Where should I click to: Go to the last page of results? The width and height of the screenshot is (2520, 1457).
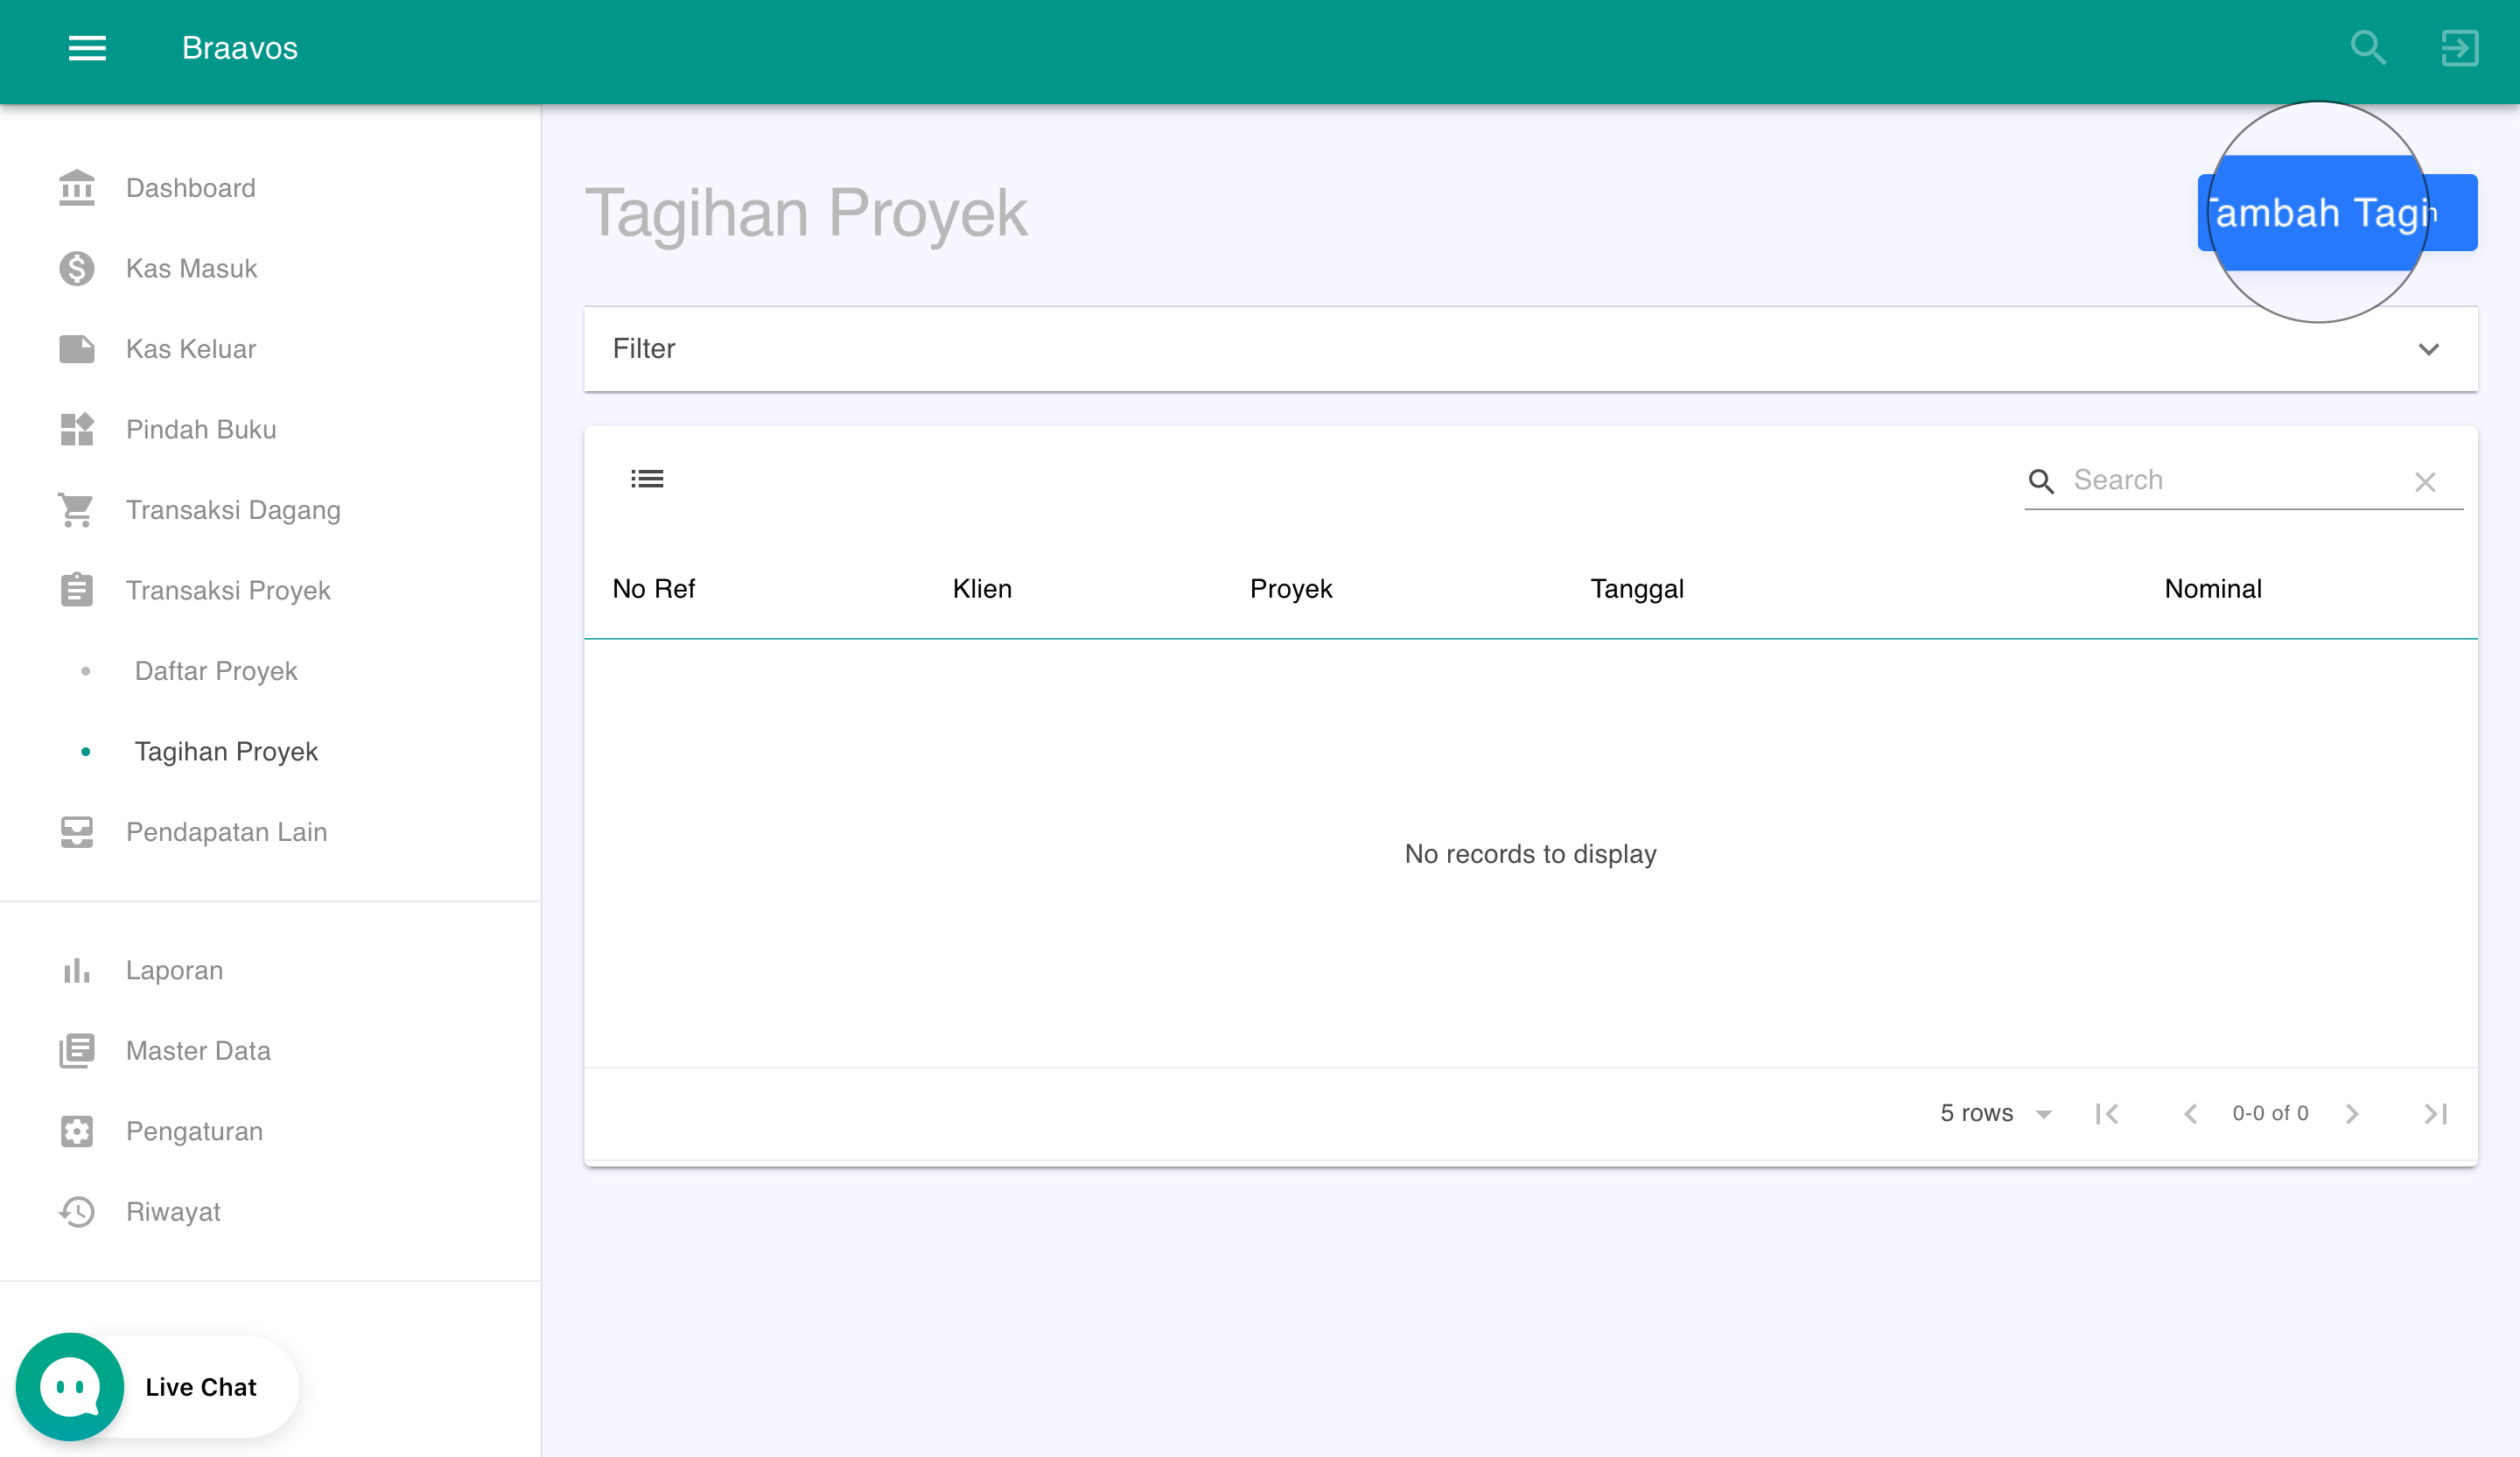coord(2436,1113)
